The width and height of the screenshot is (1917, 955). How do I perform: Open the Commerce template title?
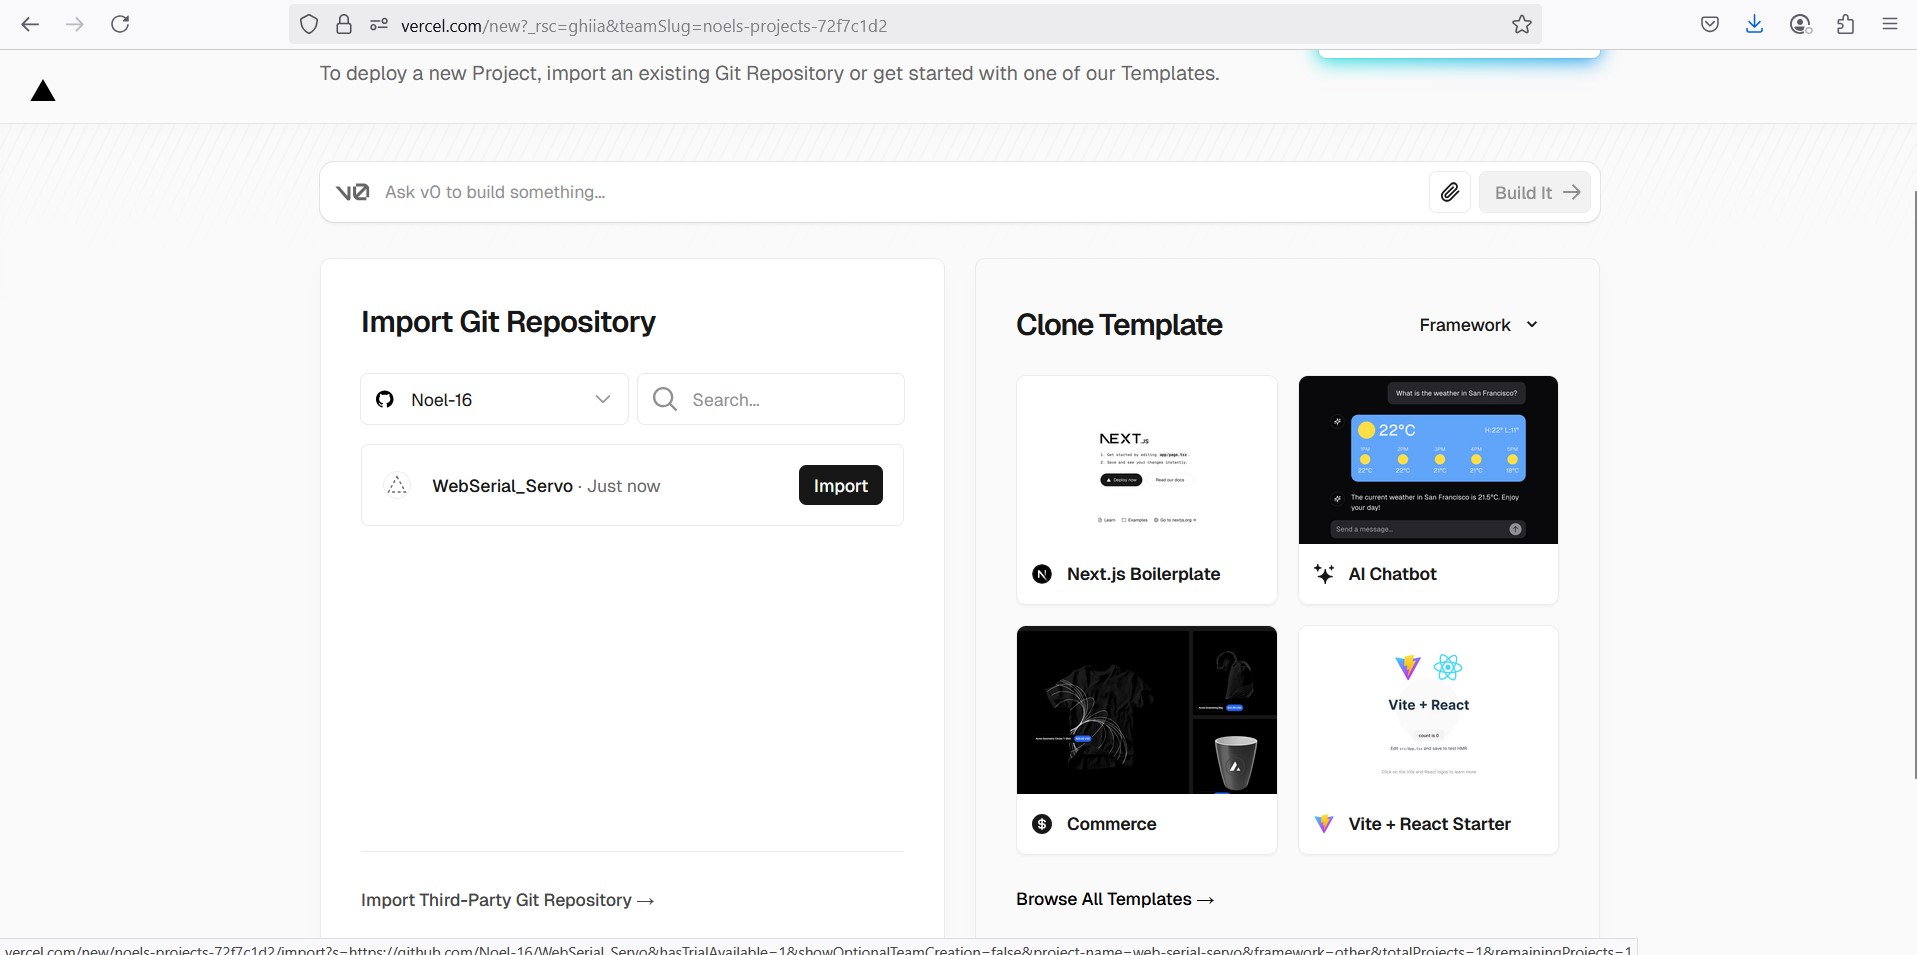pos(1111,824)
